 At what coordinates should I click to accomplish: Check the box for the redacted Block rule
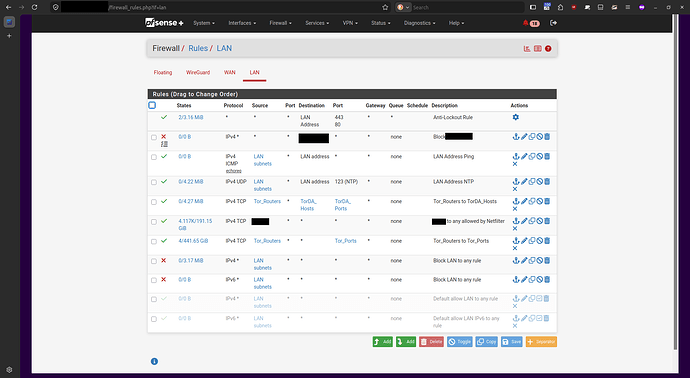coord(154,137)
